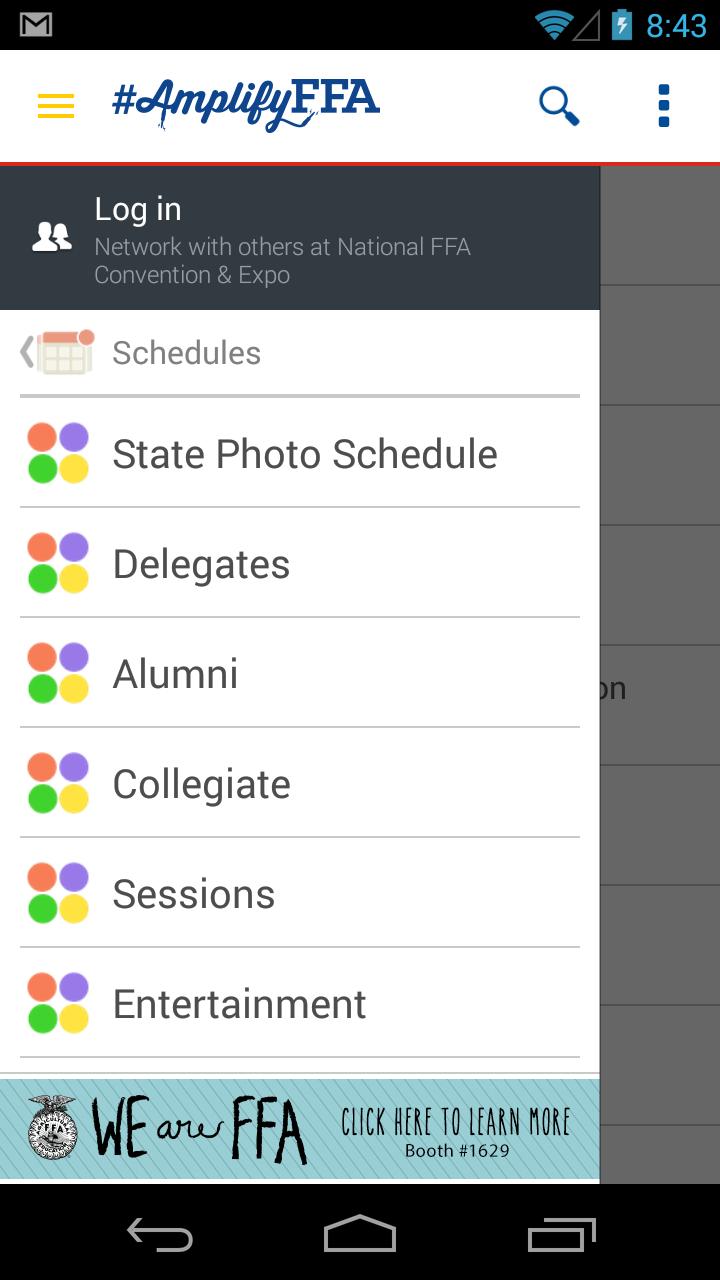Tap the #AmplifyFFA logo title
720x1280 pixels.
[246, 103]
